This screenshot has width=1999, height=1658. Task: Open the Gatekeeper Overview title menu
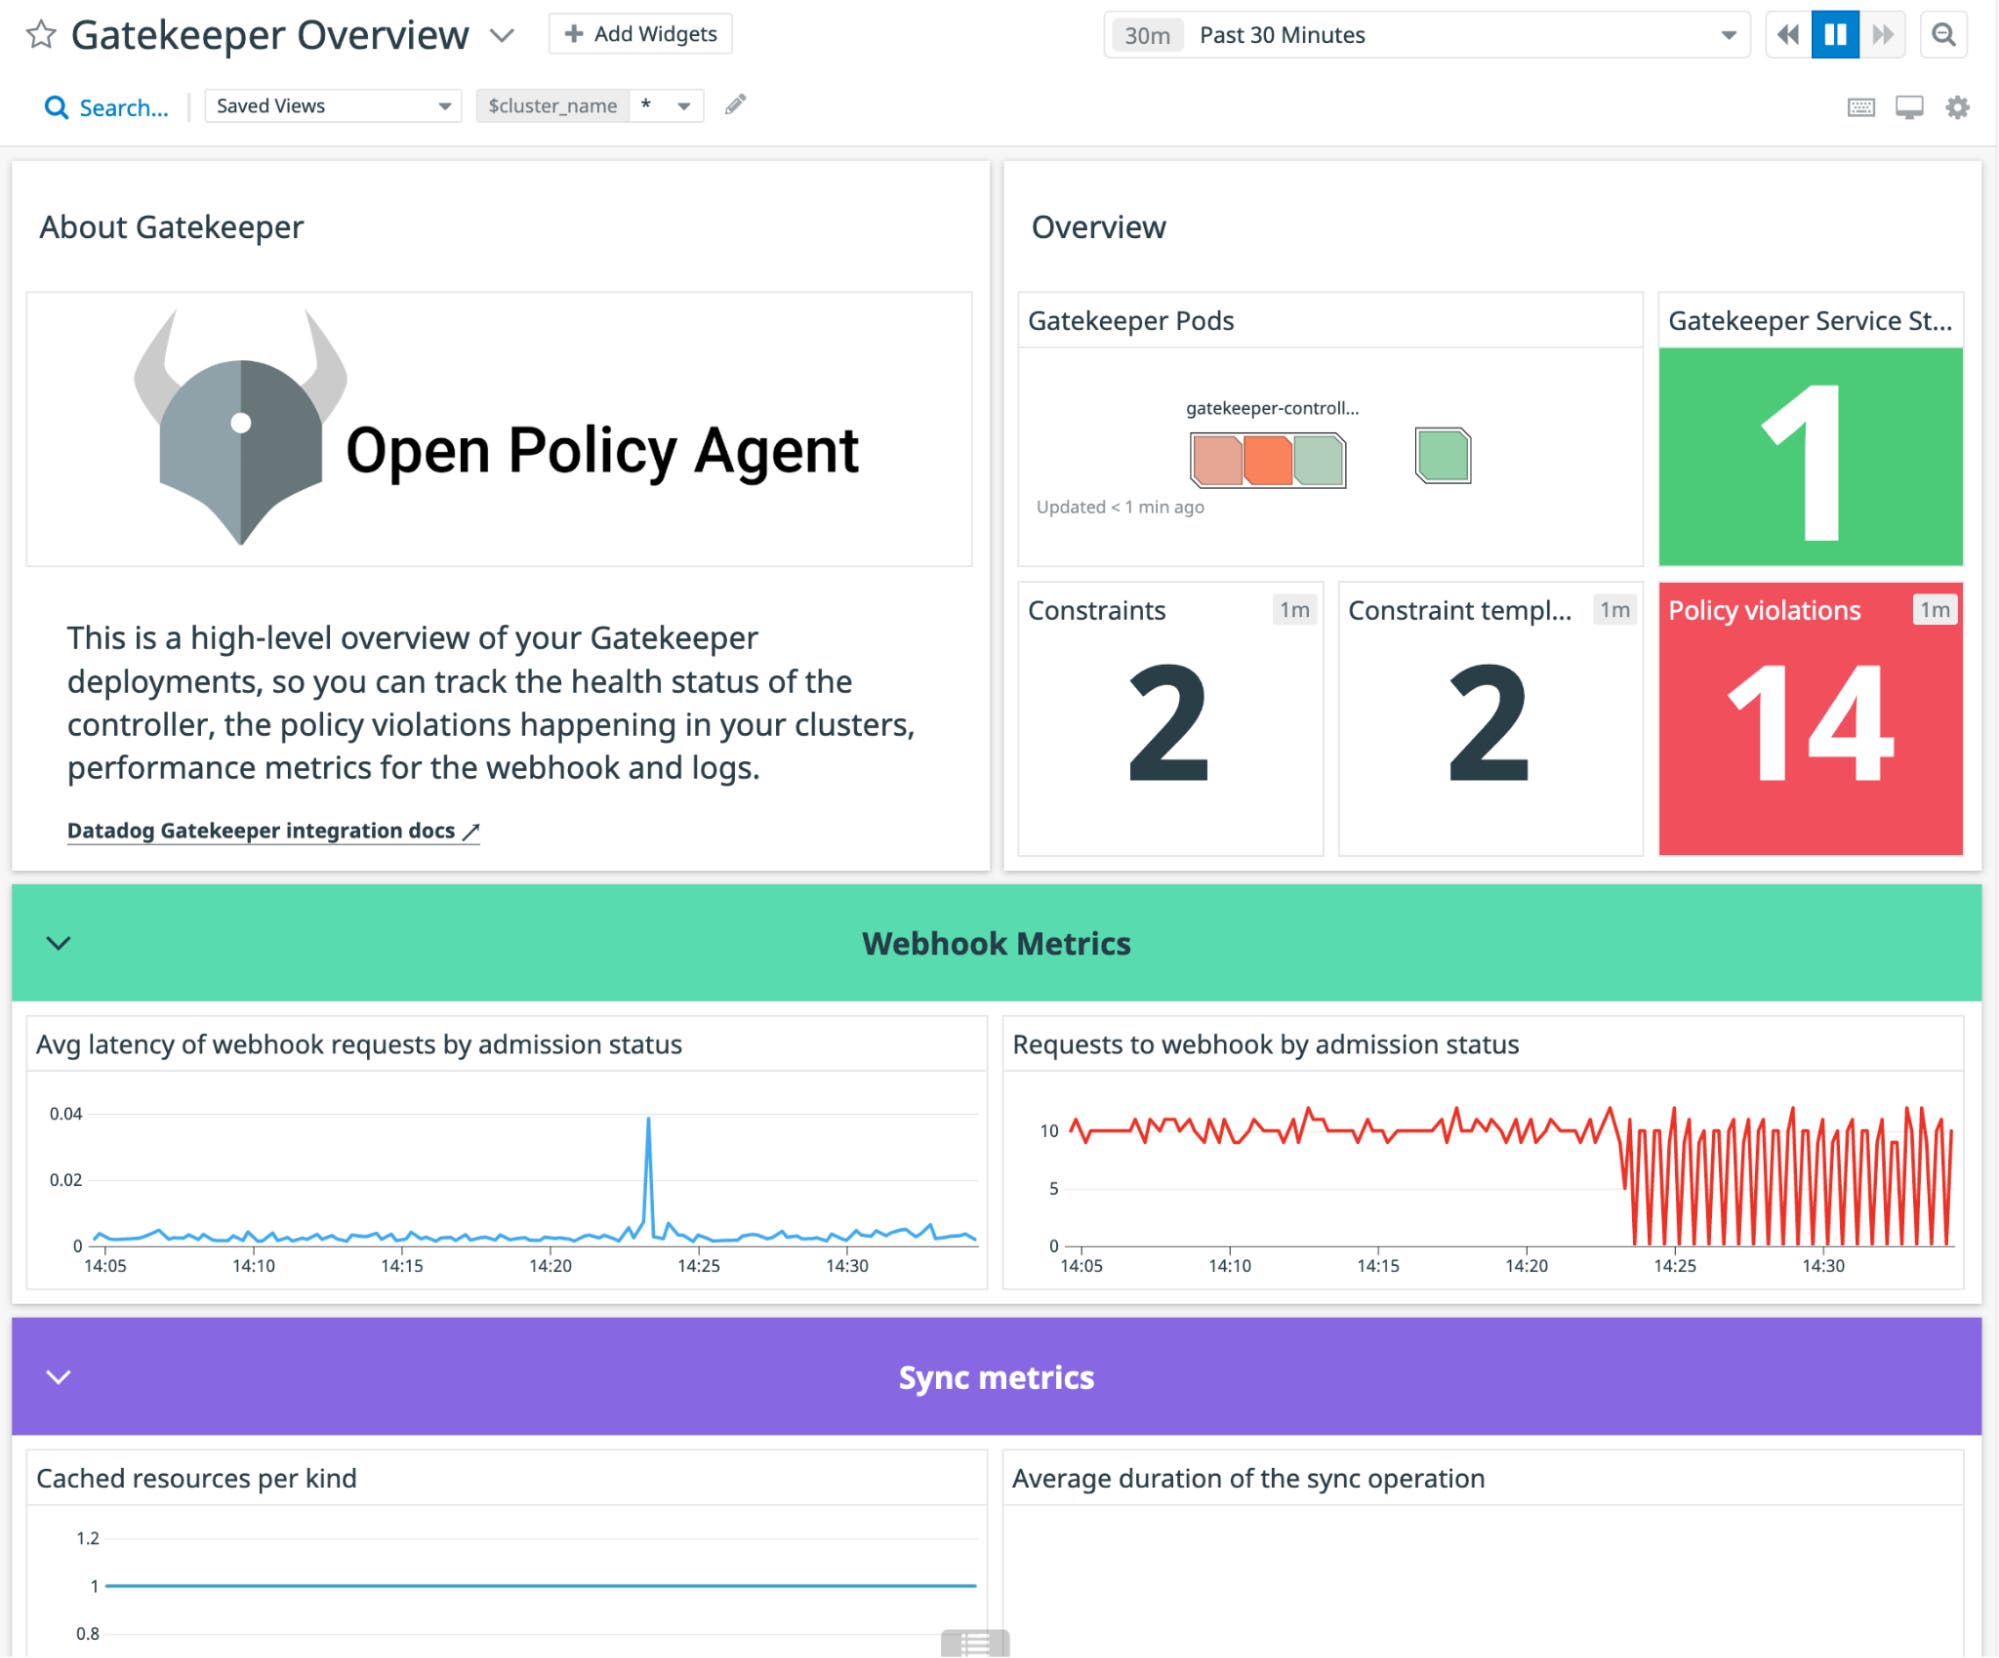click(500, 35)
